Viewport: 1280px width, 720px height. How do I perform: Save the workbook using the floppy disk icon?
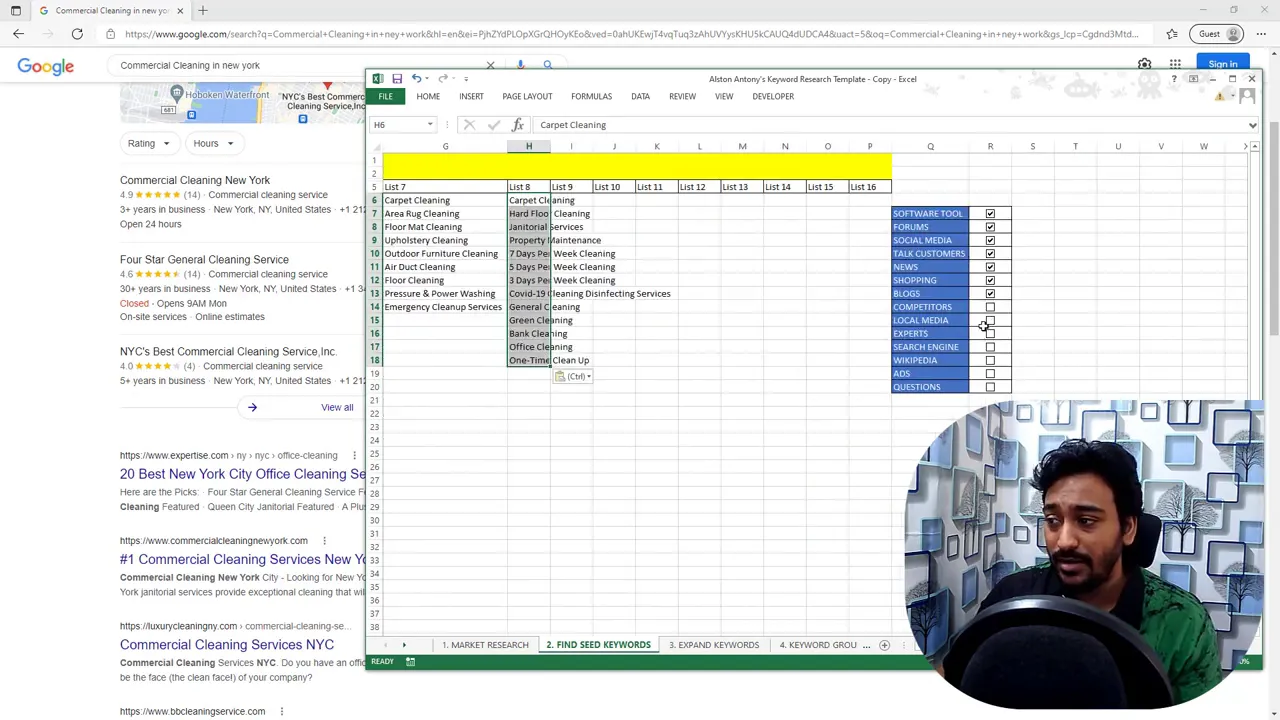(397, 79)
